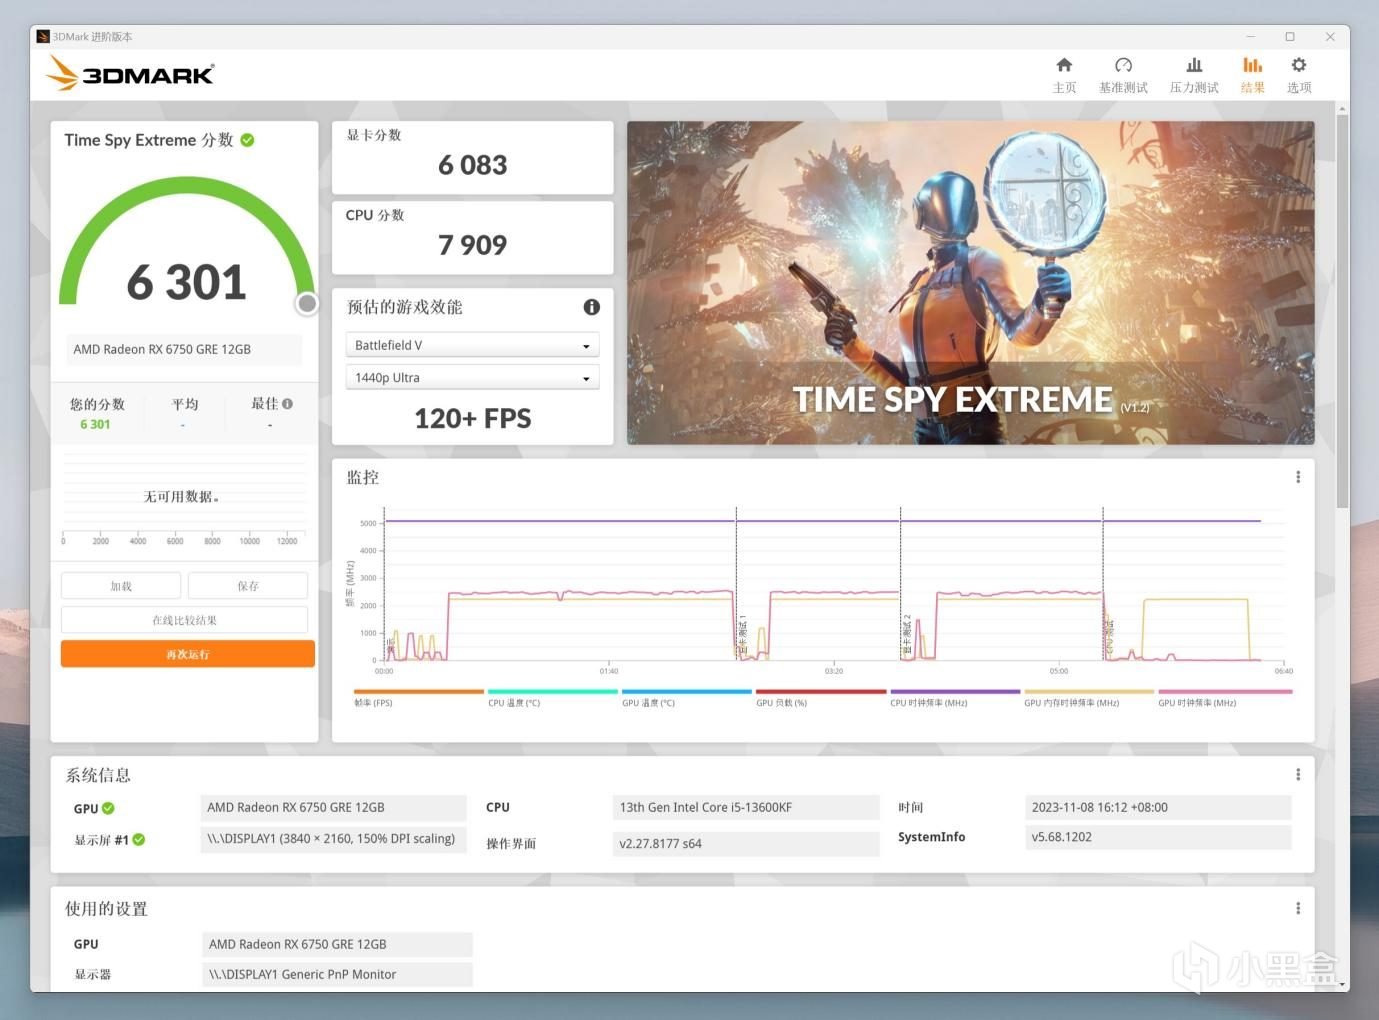The height and width of the screenshot is (1020, 1379).
Task: Maximize the 3DMark window
Action: pos(1290,37)
